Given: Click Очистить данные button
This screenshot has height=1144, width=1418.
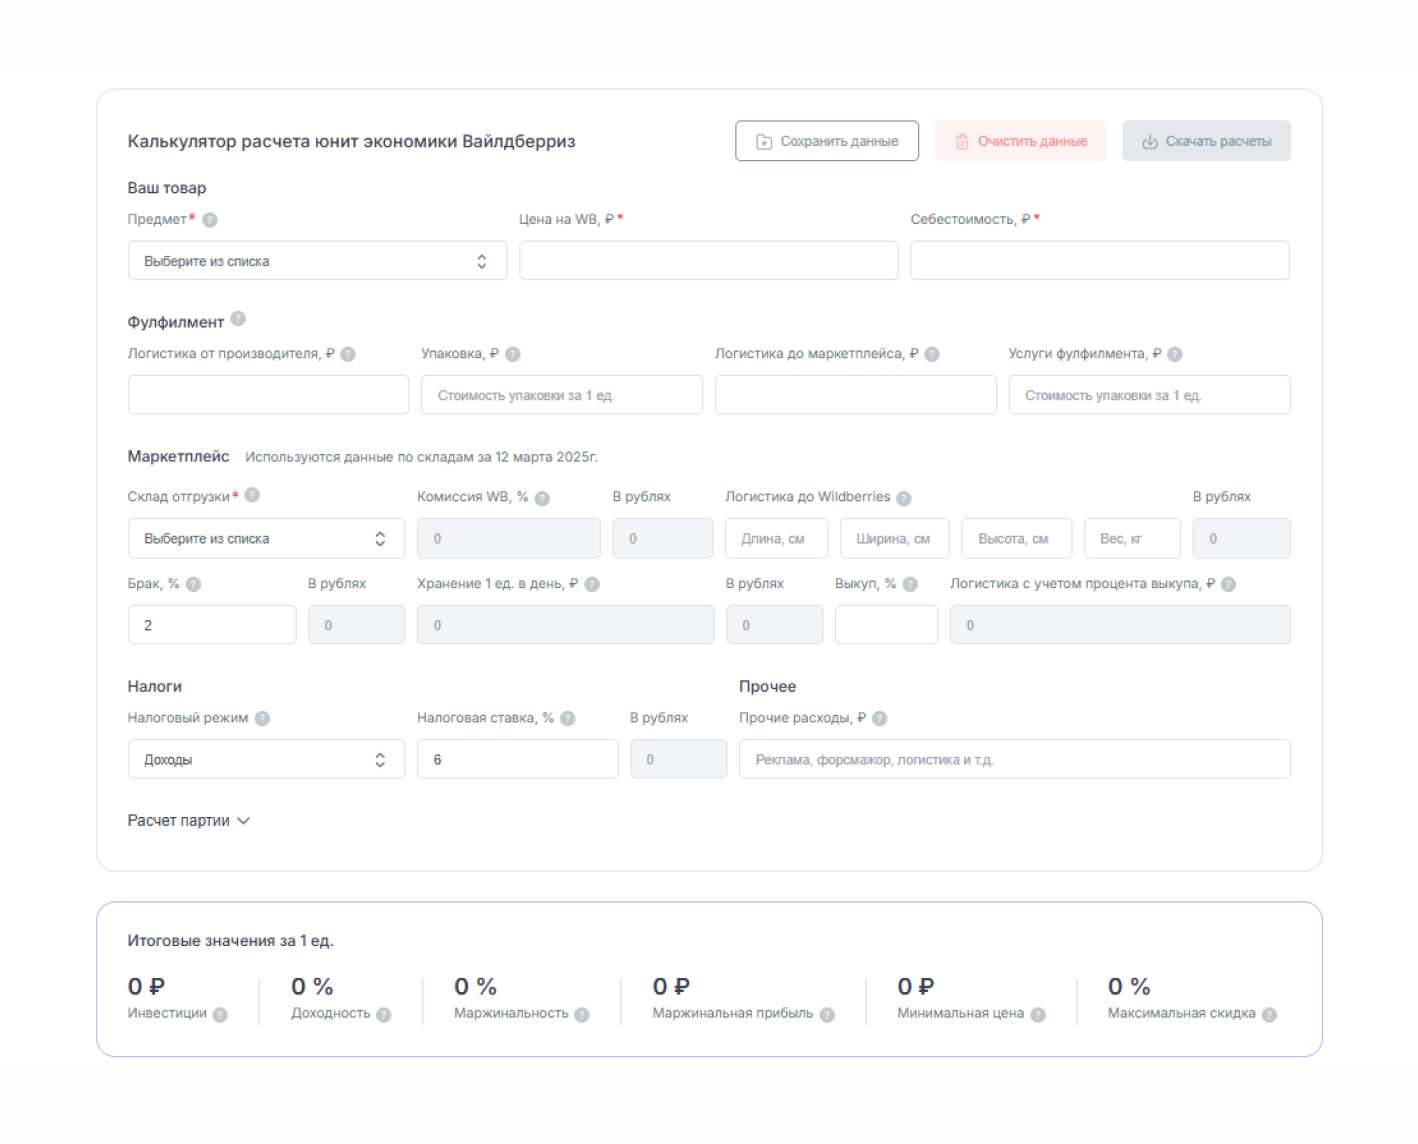Looking at the screenshot, I should click(x=1021, y=141).
